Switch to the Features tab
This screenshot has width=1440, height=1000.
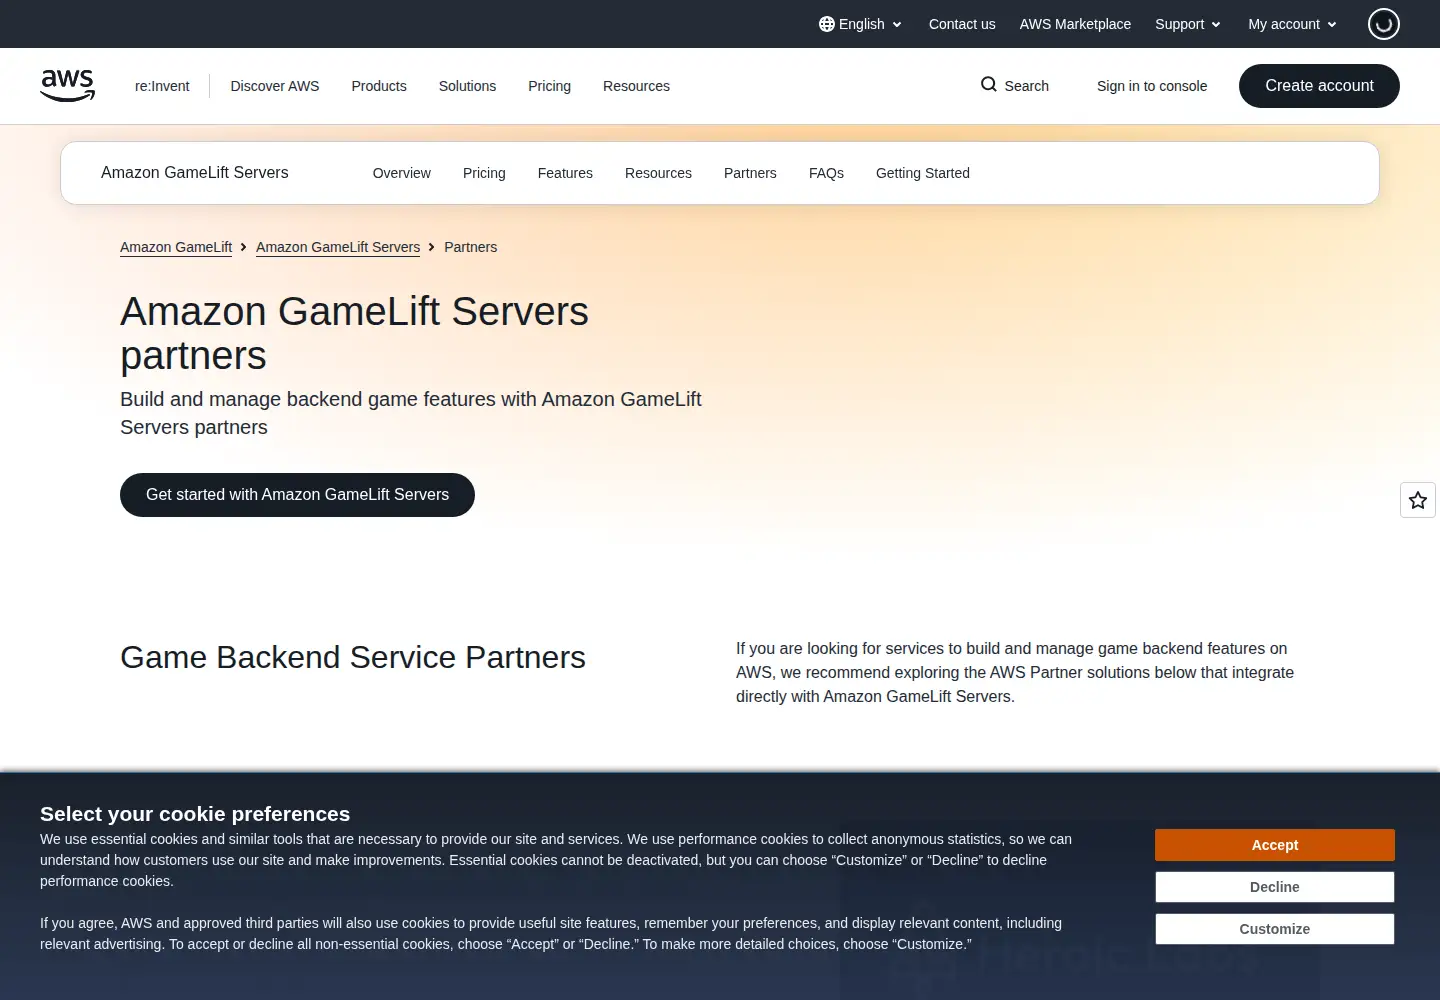tap(565, 173)
